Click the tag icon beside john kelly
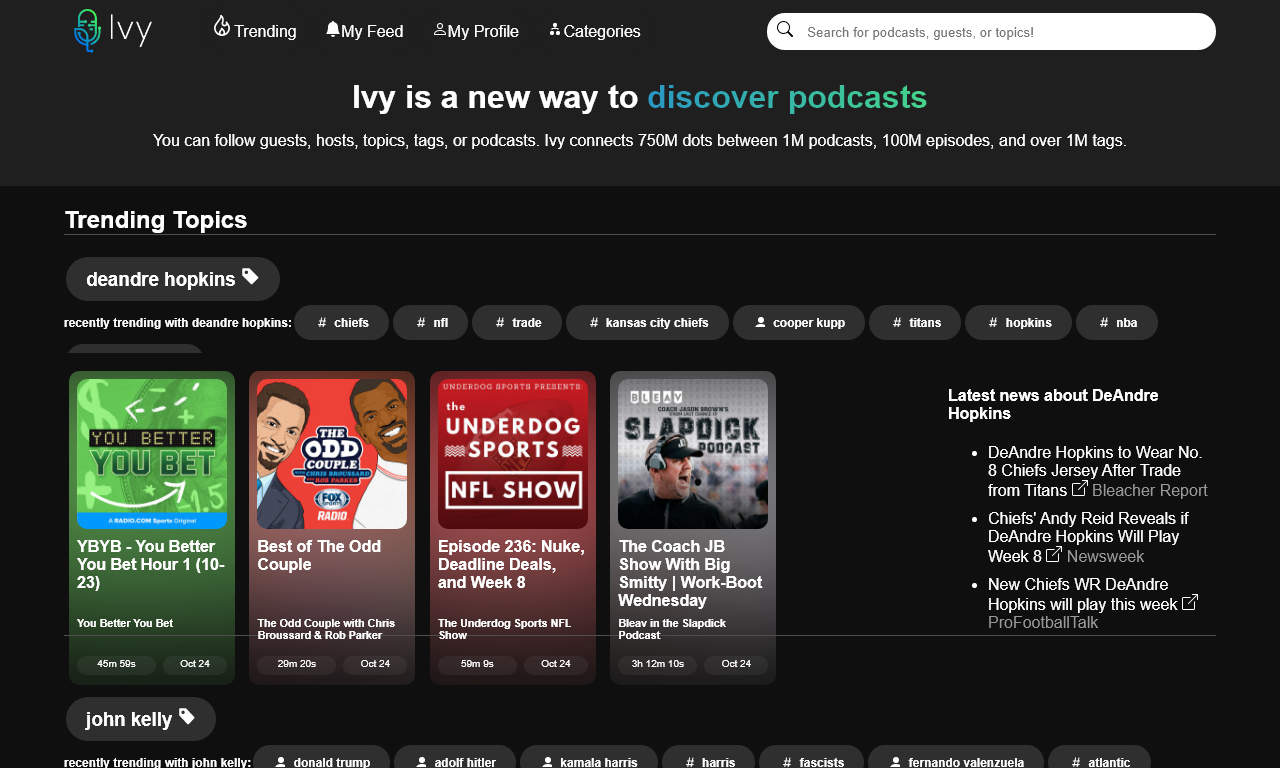This screenshot has width=1280, height=768. click(187, 717)
